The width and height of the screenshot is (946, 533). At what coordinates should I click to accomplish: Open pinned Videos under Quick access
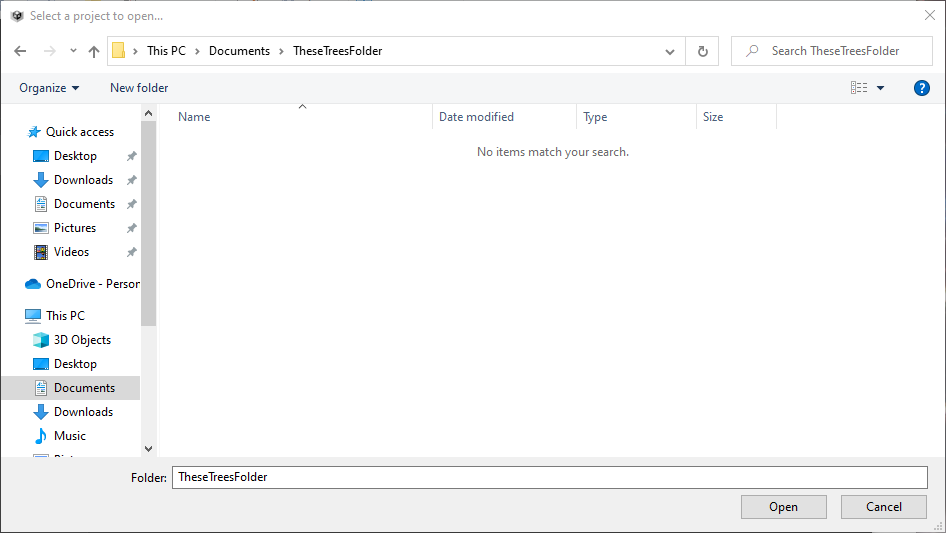click(x=71, y=252)
